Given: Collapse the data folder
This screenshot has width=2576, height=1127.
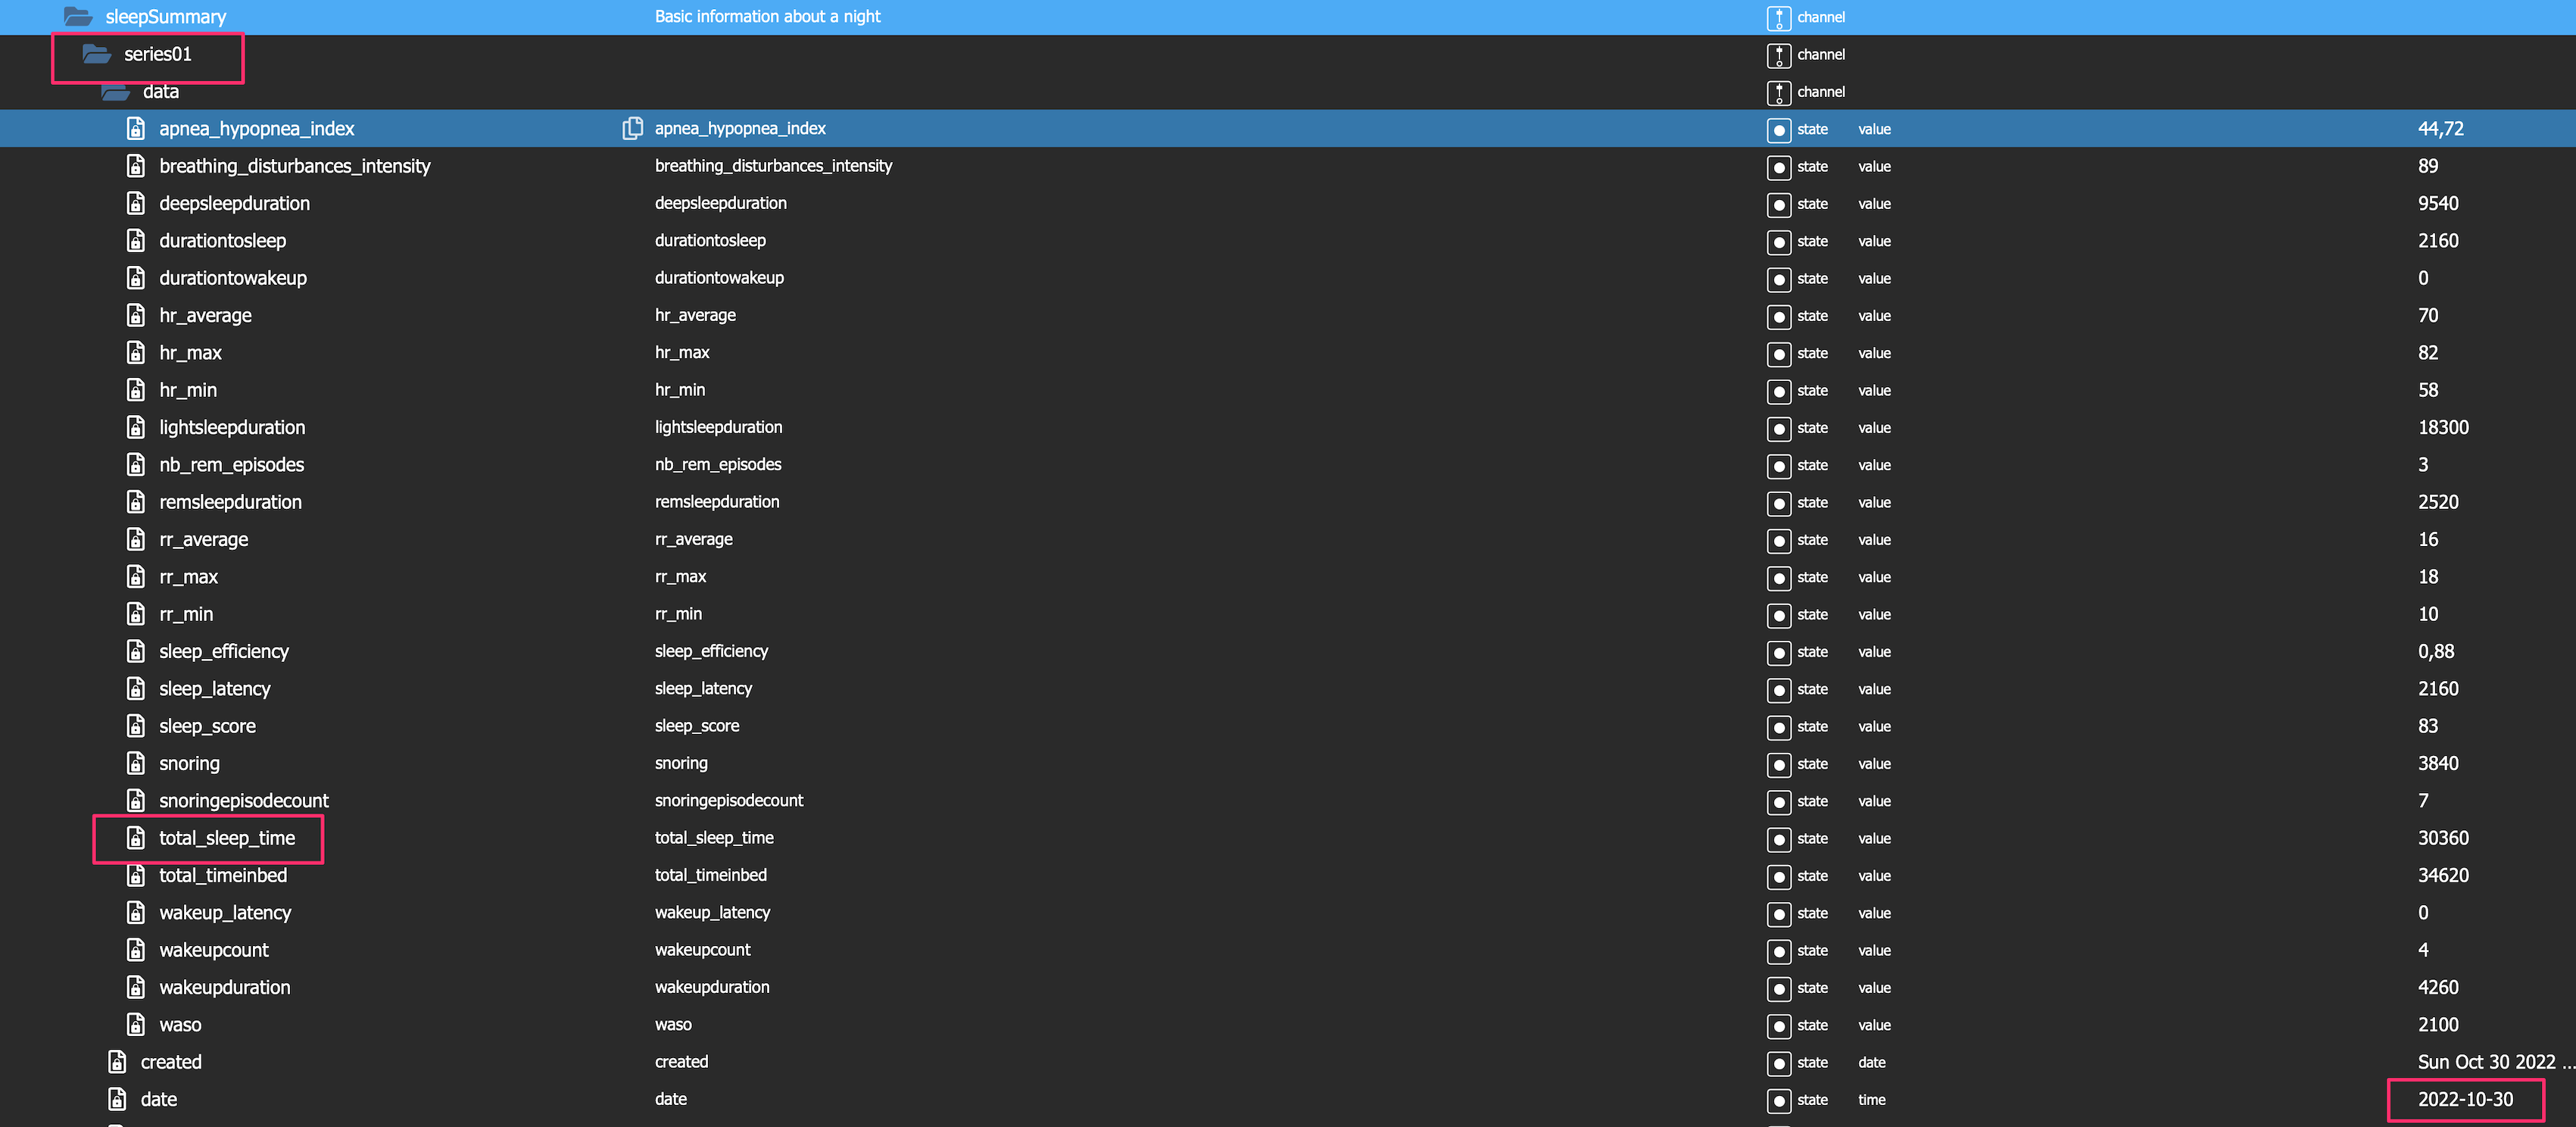Looking at the screenshot, I should point(116,92).
